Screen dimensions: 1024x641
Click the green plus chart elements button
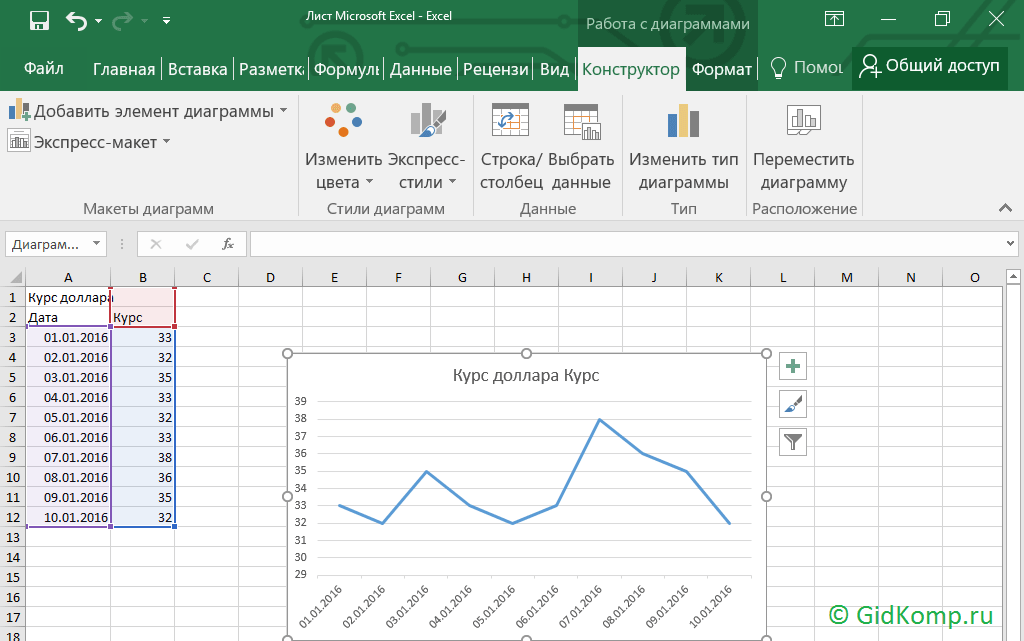[793, 367]
